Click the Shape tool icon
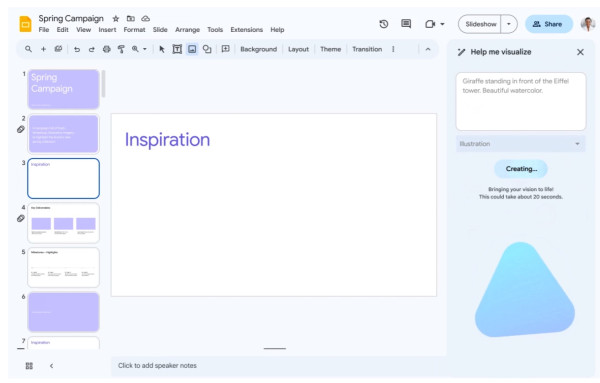600x383 pixels. [207, 49]
